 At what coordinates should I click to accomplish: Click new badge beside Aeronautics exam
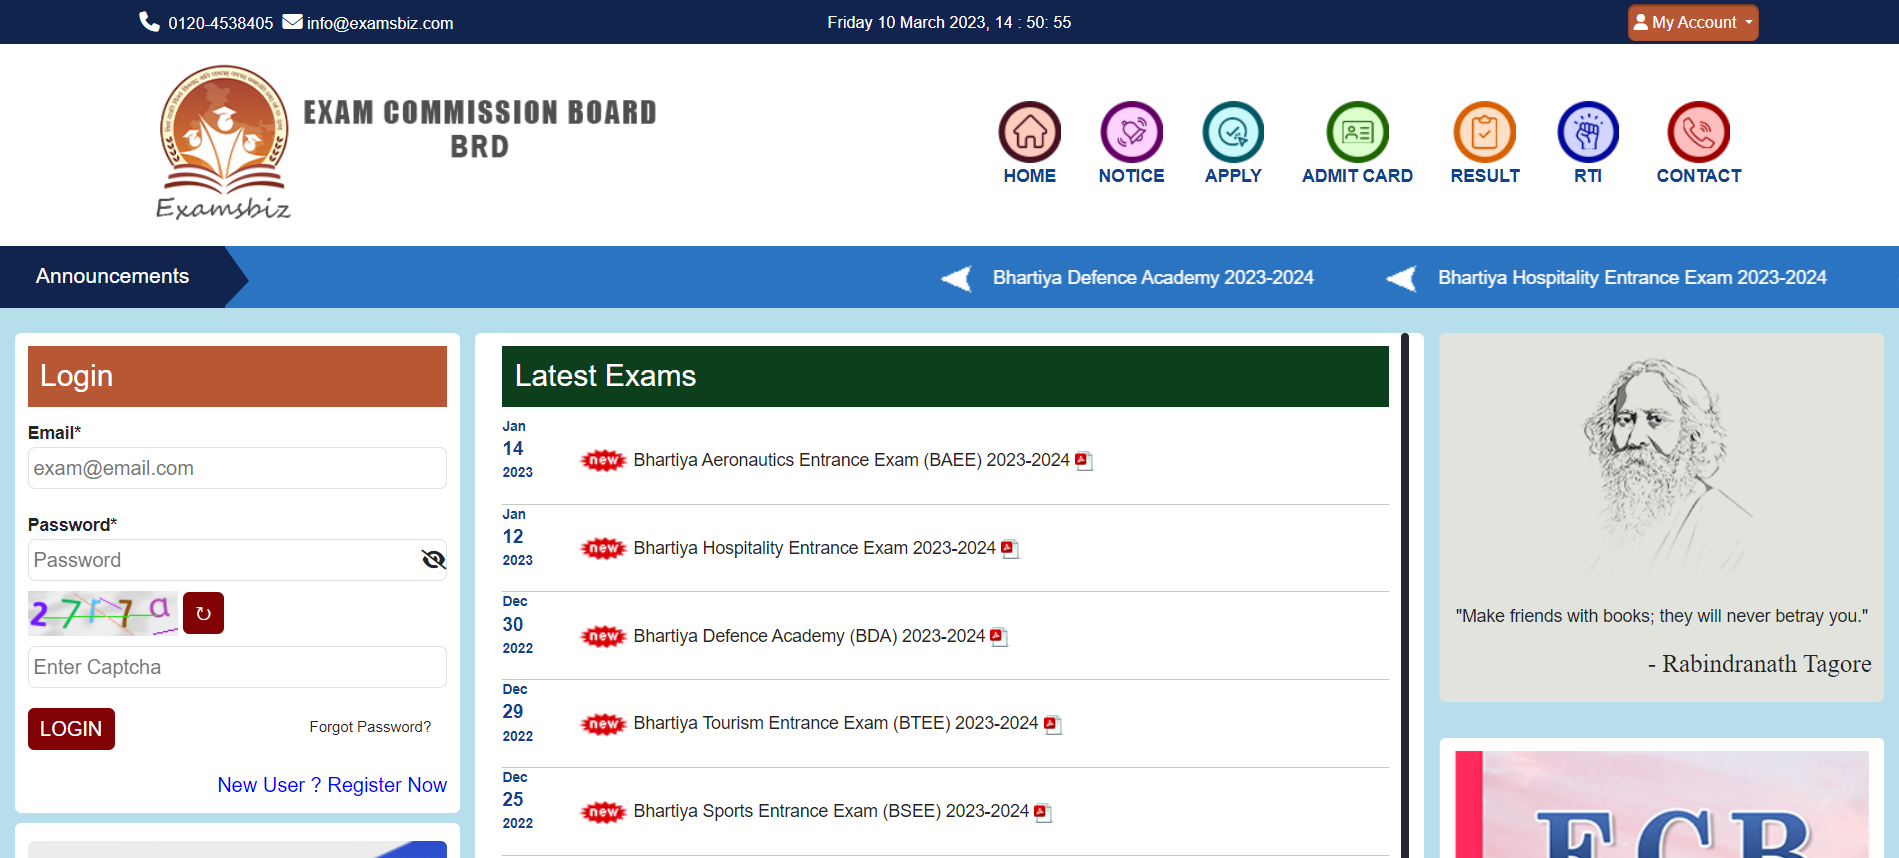(603, 460)
